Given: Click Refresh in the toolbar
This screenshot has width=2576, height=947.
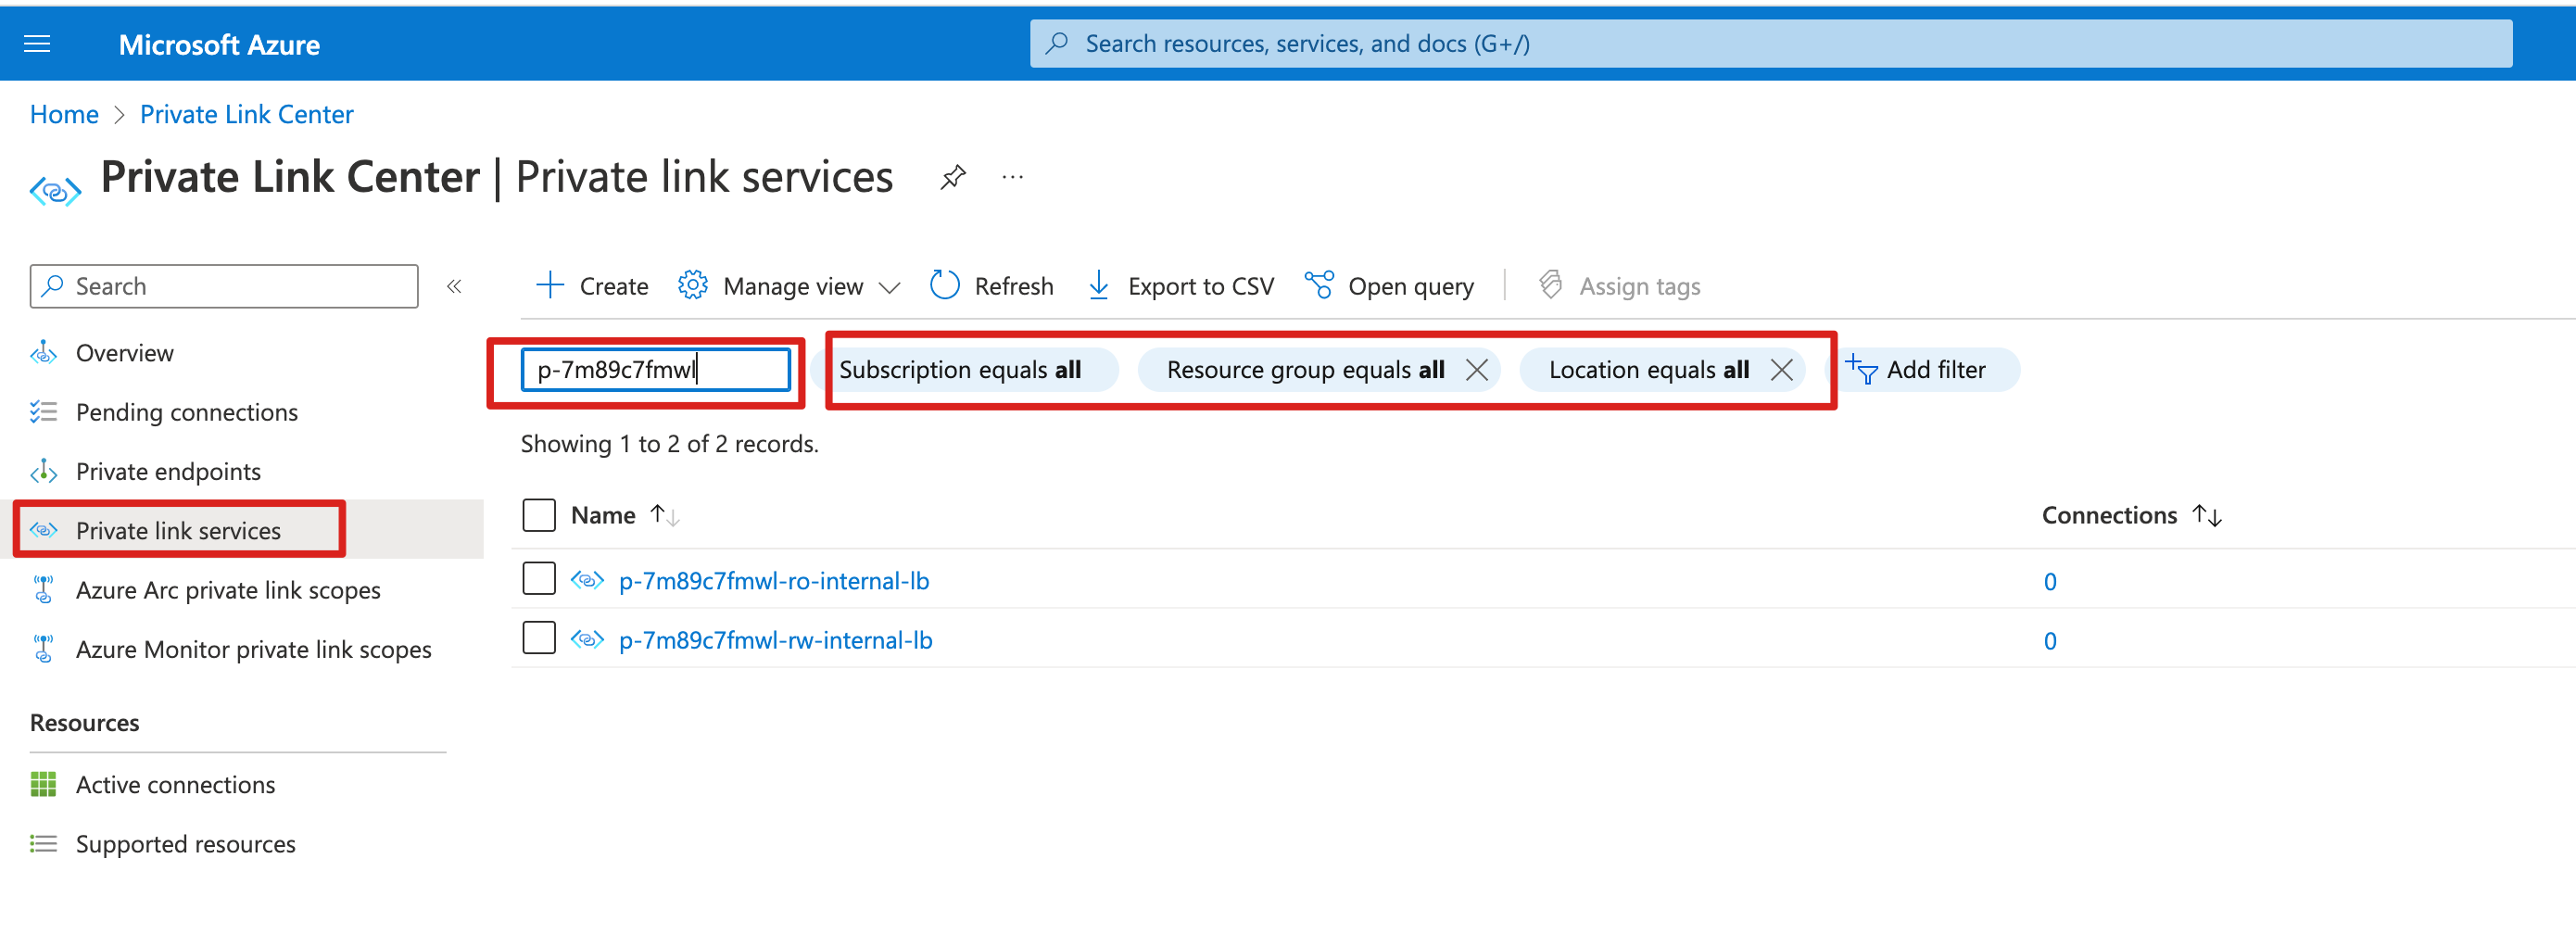Looking at the screenshot, I should pyautogui.click(x=1013, y=286).
